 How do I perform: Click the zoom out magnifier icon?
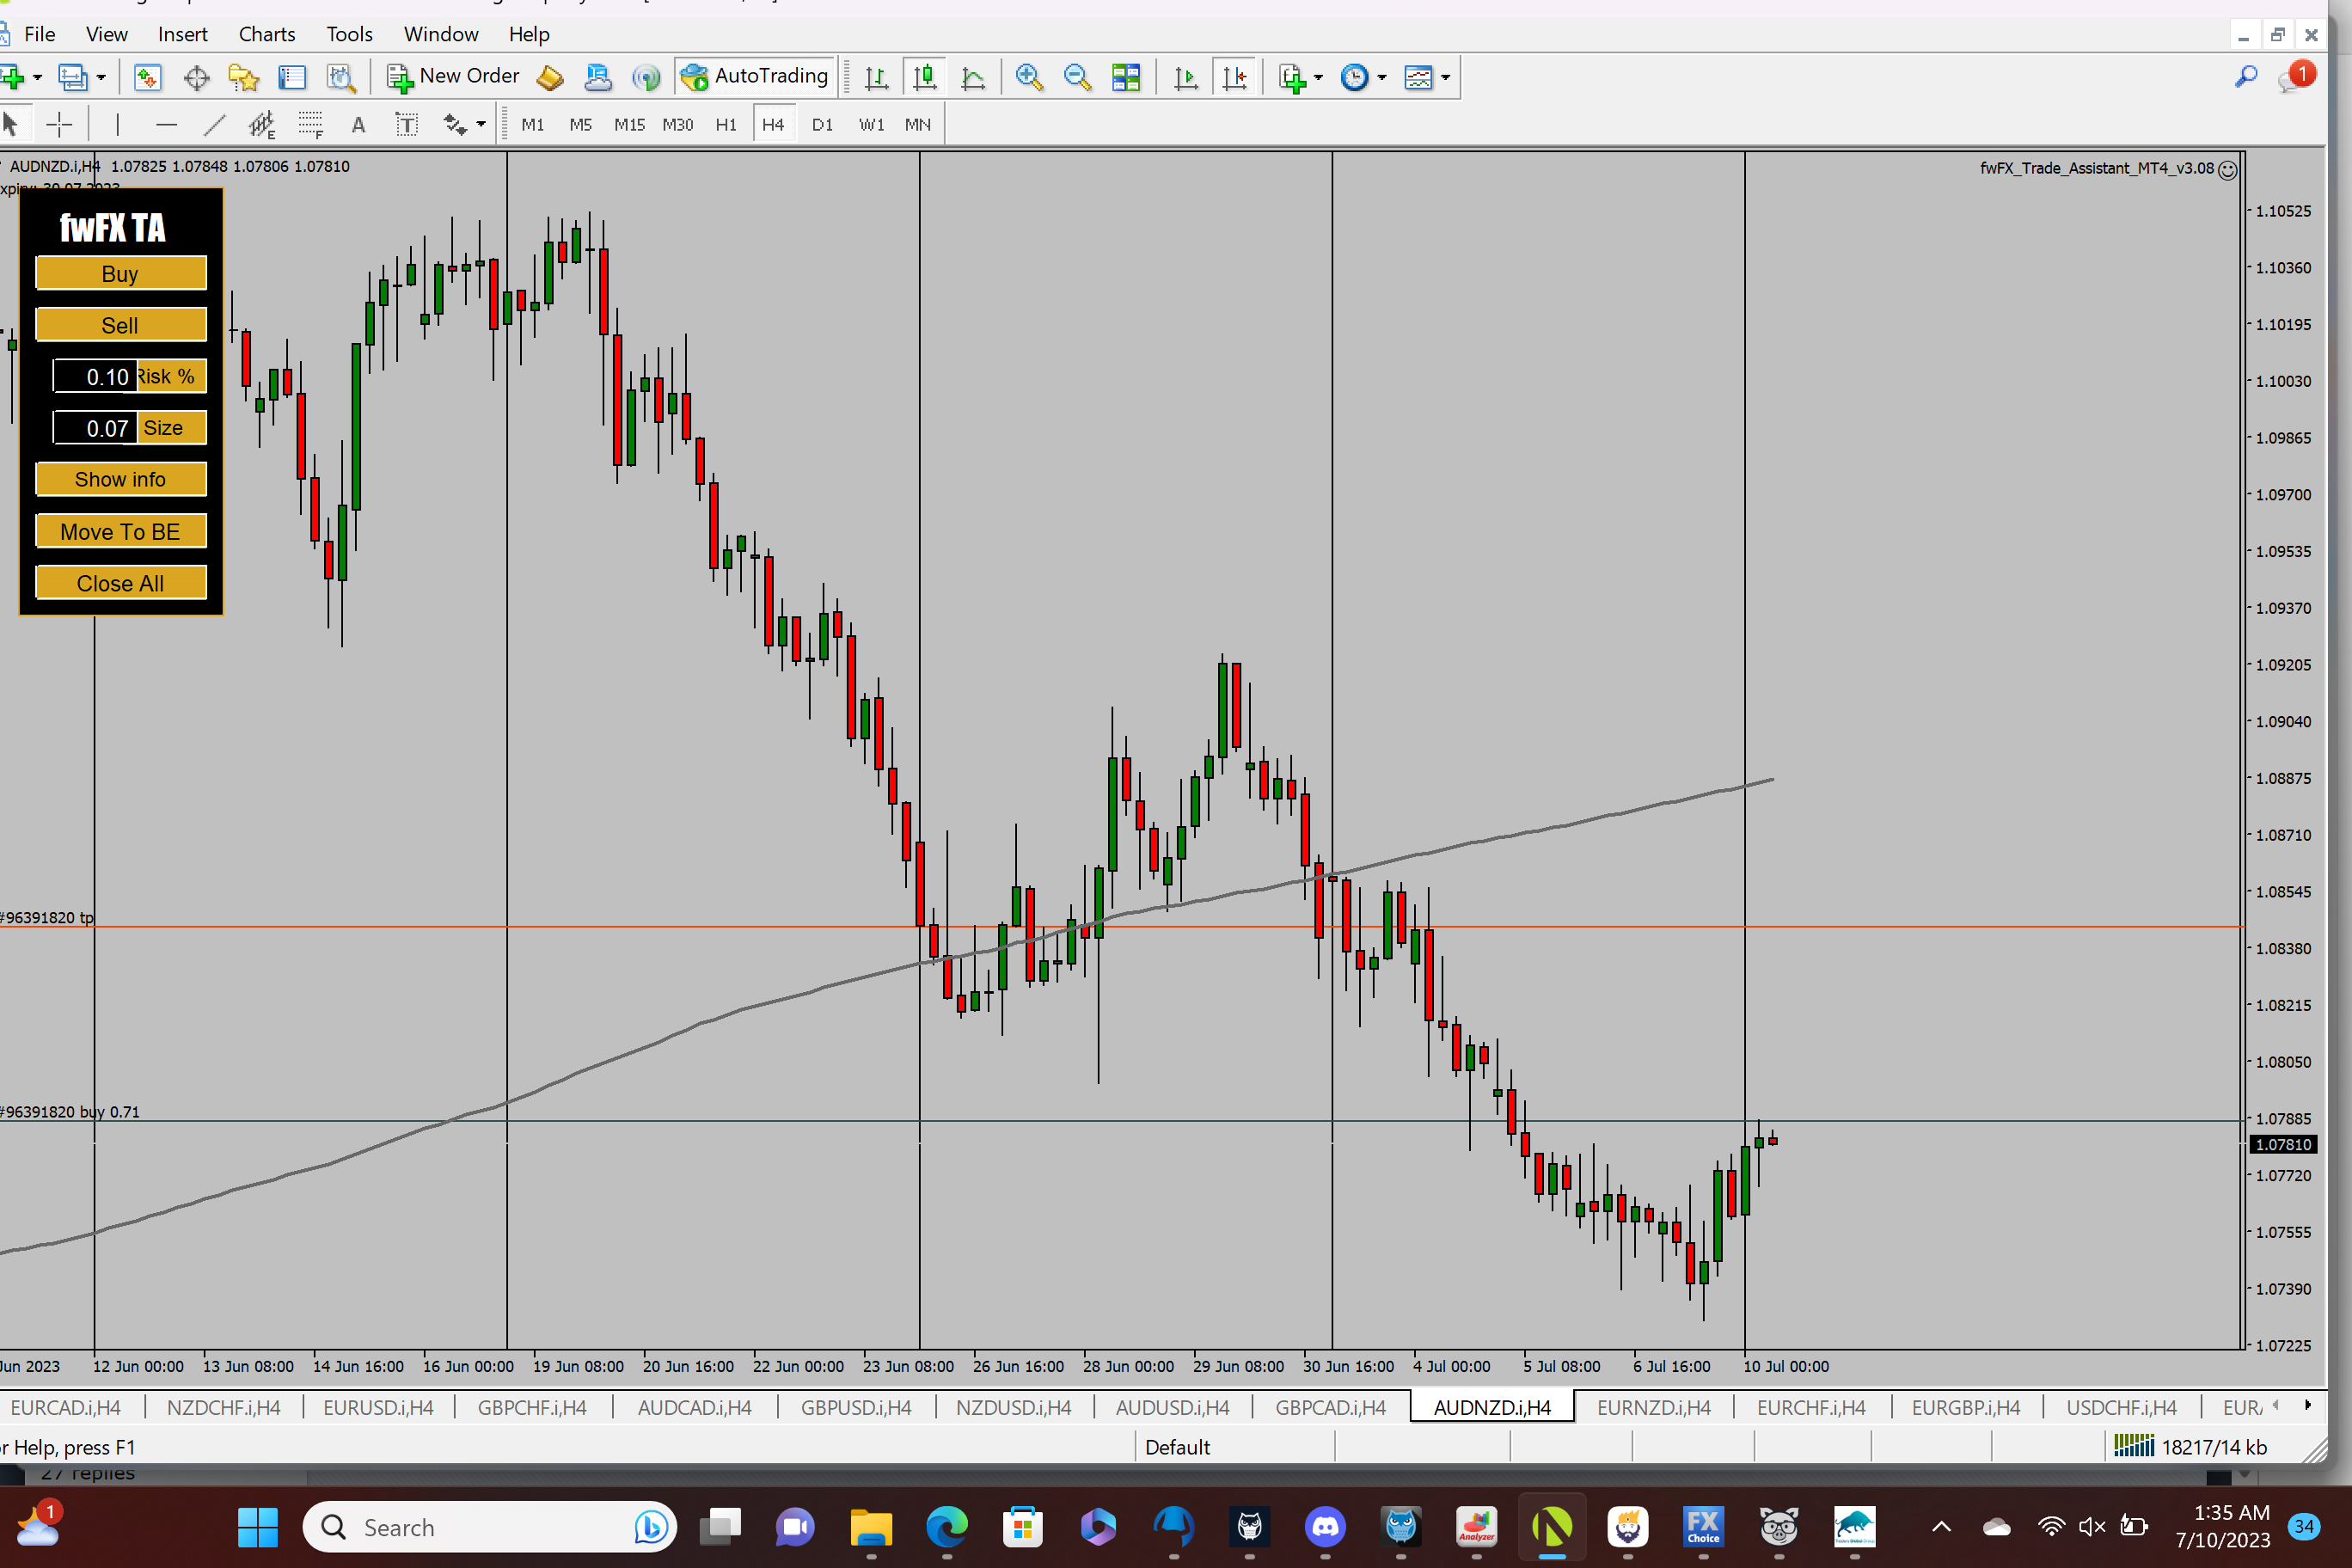pos(1077,77)
